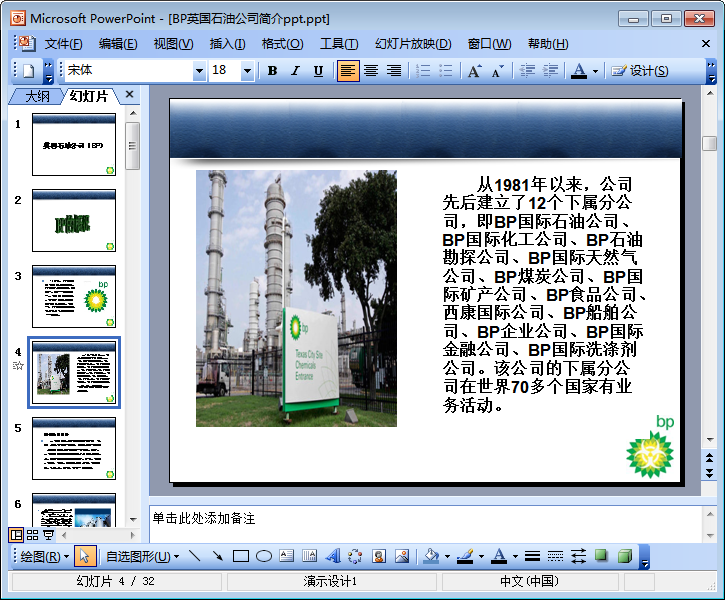725x600 pixels.
Task: Open the font size dropdown
Action: [x=247, y=71]
